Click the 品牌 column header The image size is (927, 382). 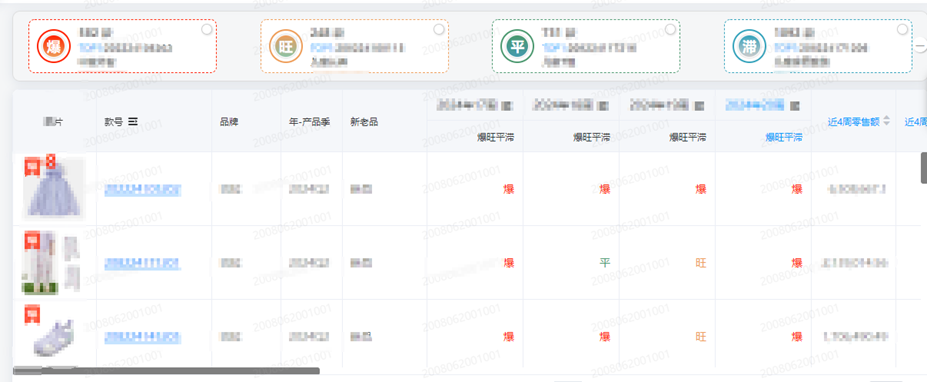tap(229, 122)
